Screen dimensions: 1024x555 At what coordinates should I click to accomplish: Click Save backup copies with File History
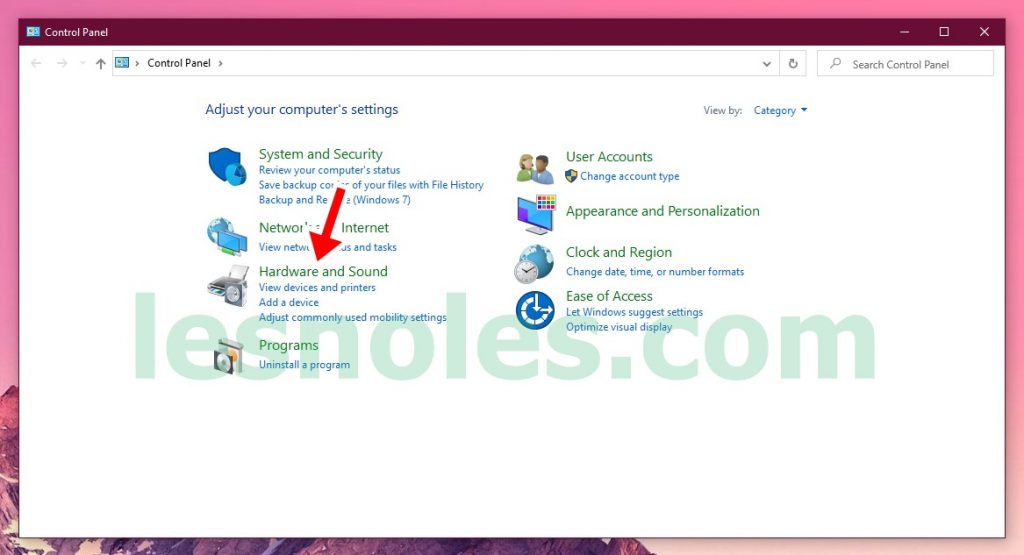(x=371, y=185)
